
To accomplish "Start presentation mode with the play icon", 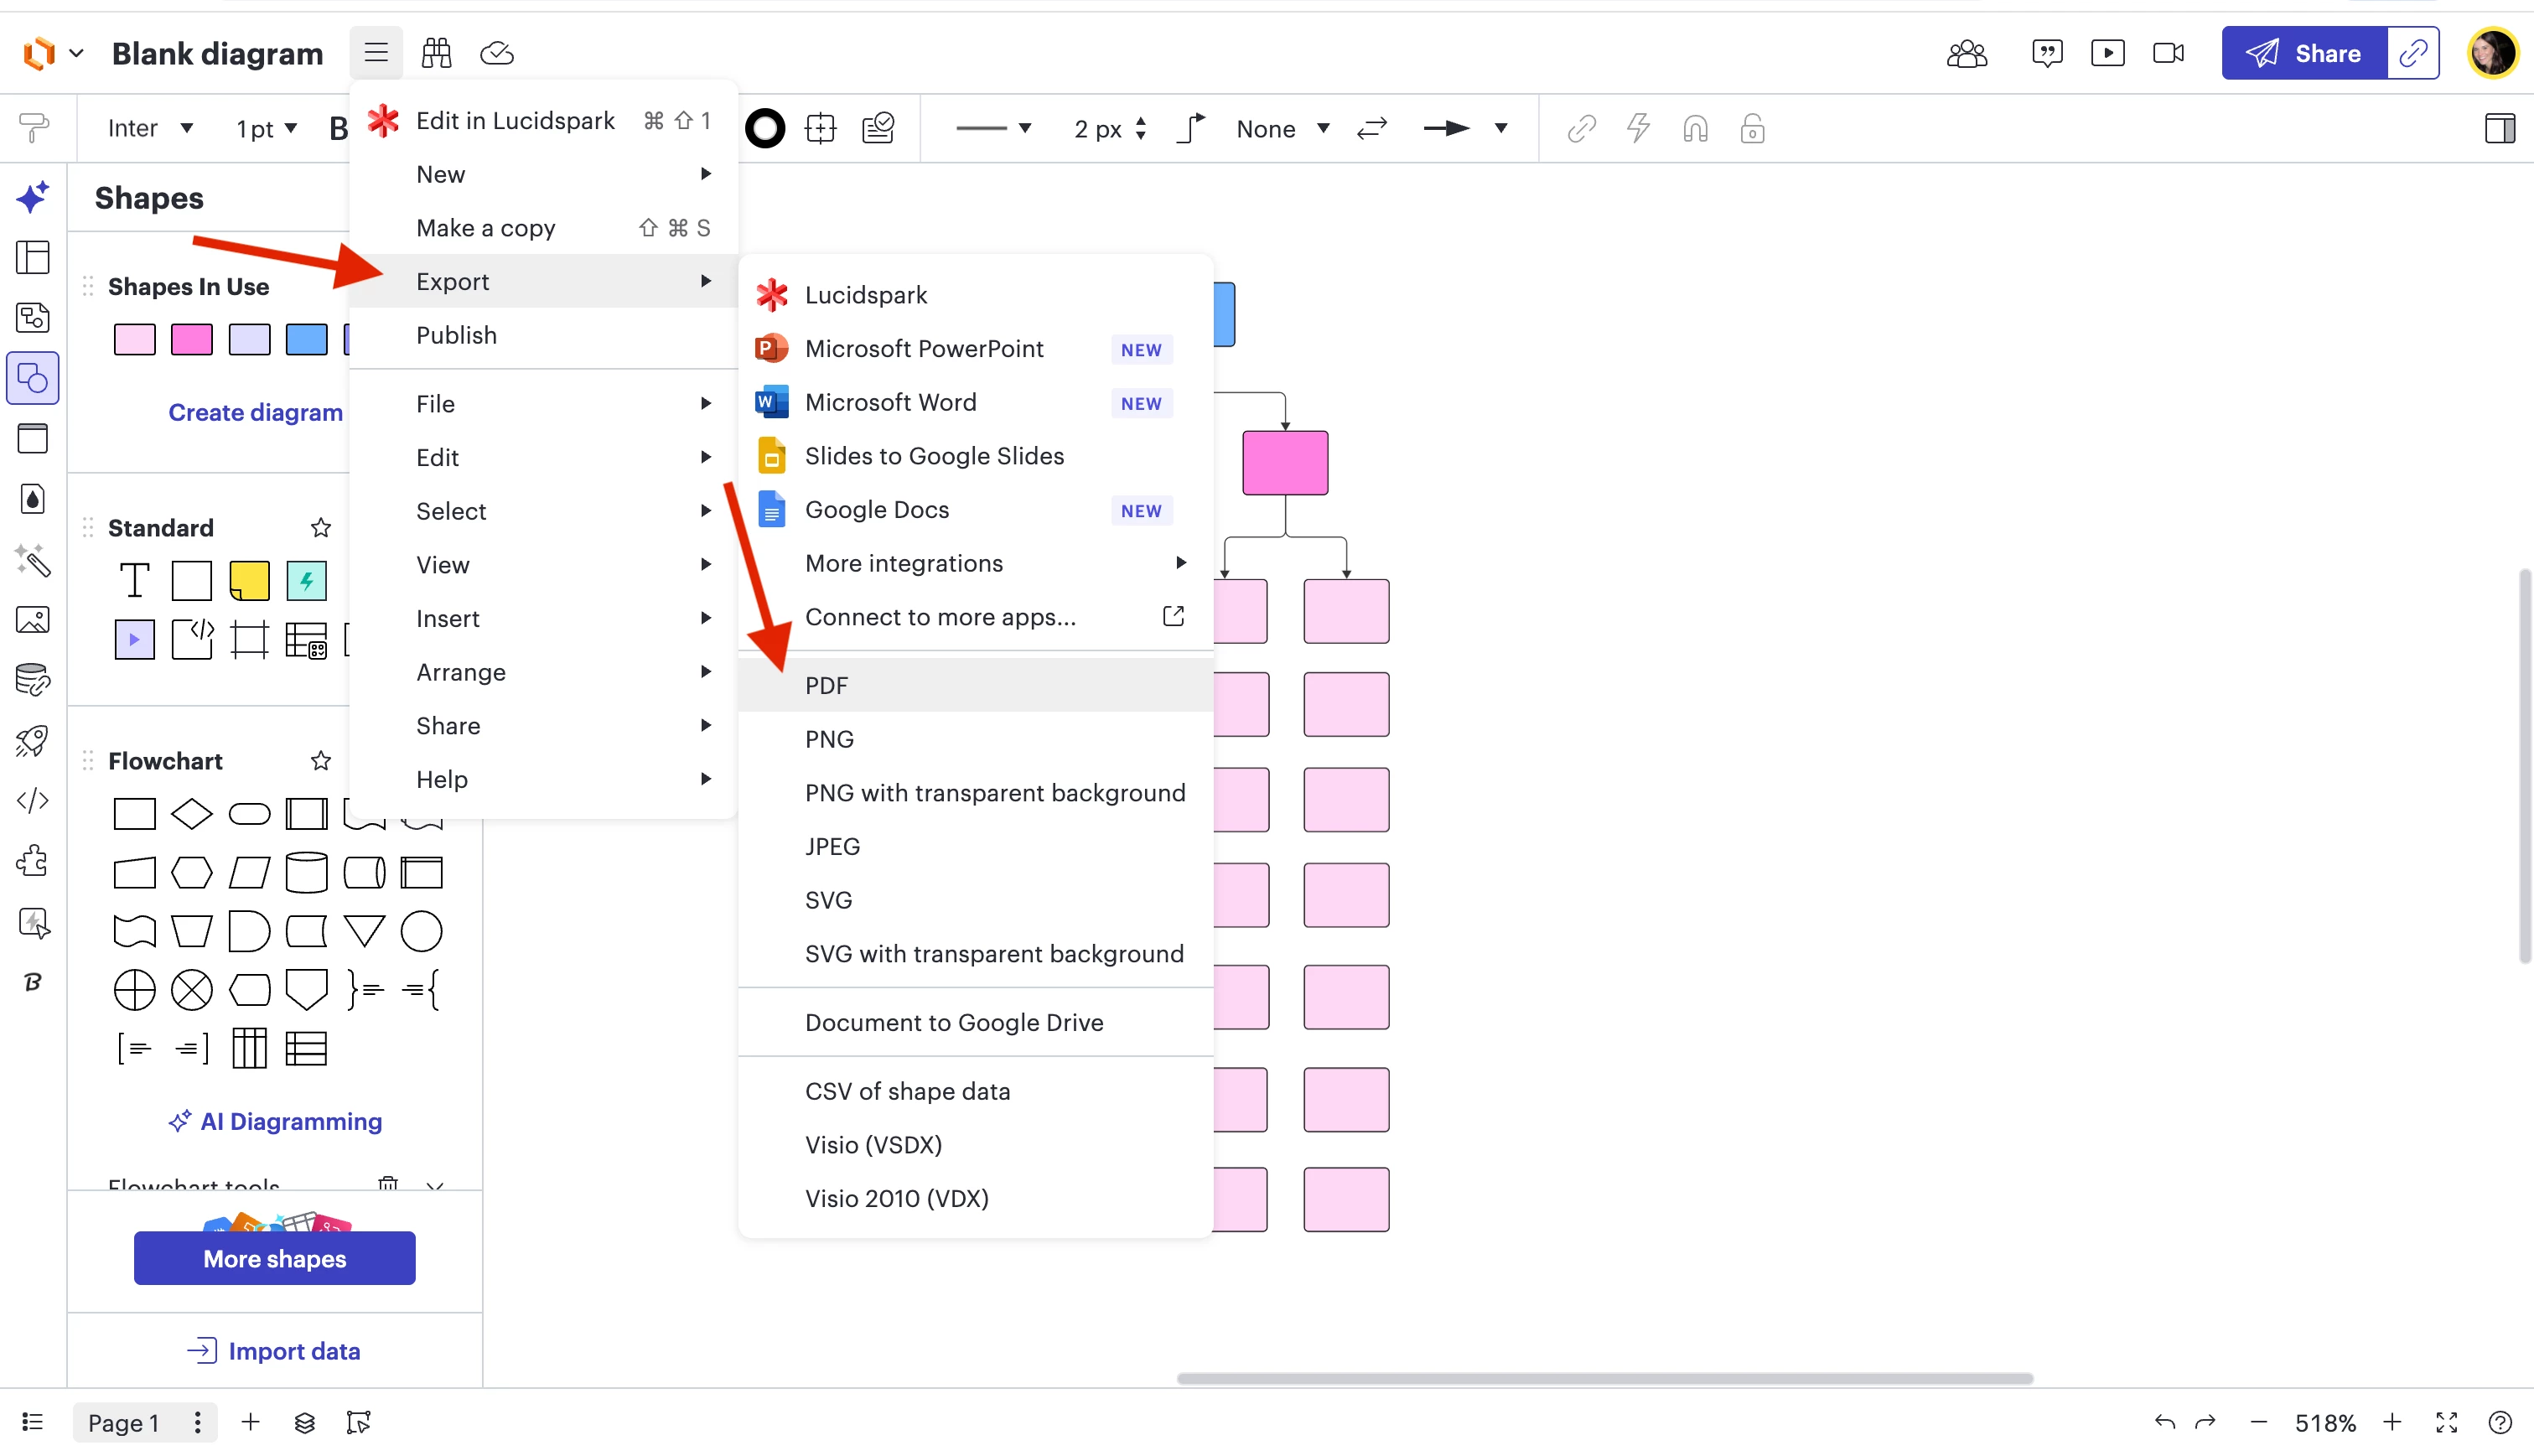I will click(x=2107, y=53).
